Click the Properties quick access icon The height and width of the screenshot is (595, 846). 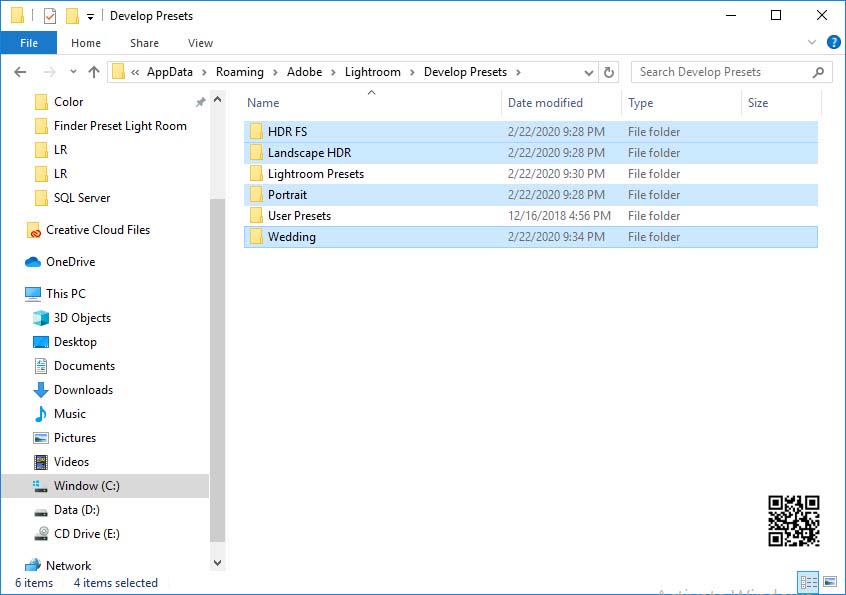point(50,16)
